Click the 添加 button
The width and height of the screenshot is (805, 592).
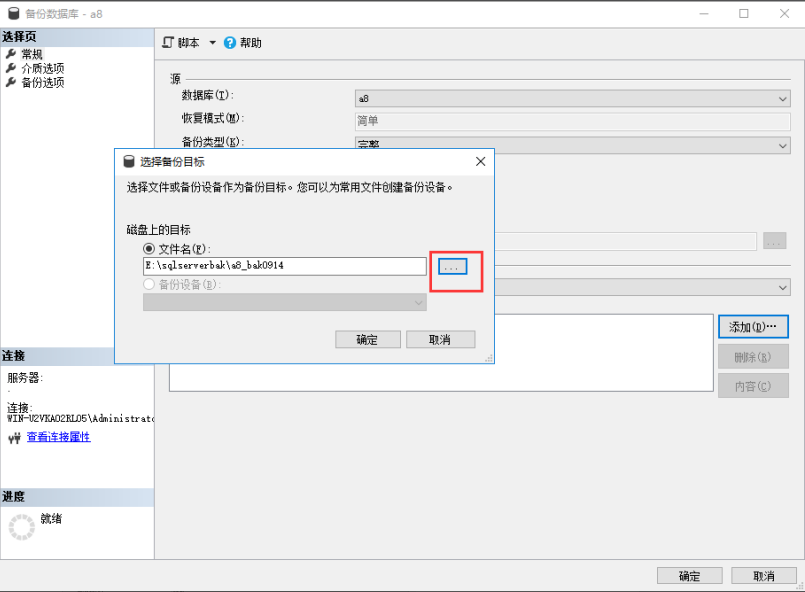tap(753, 327)
